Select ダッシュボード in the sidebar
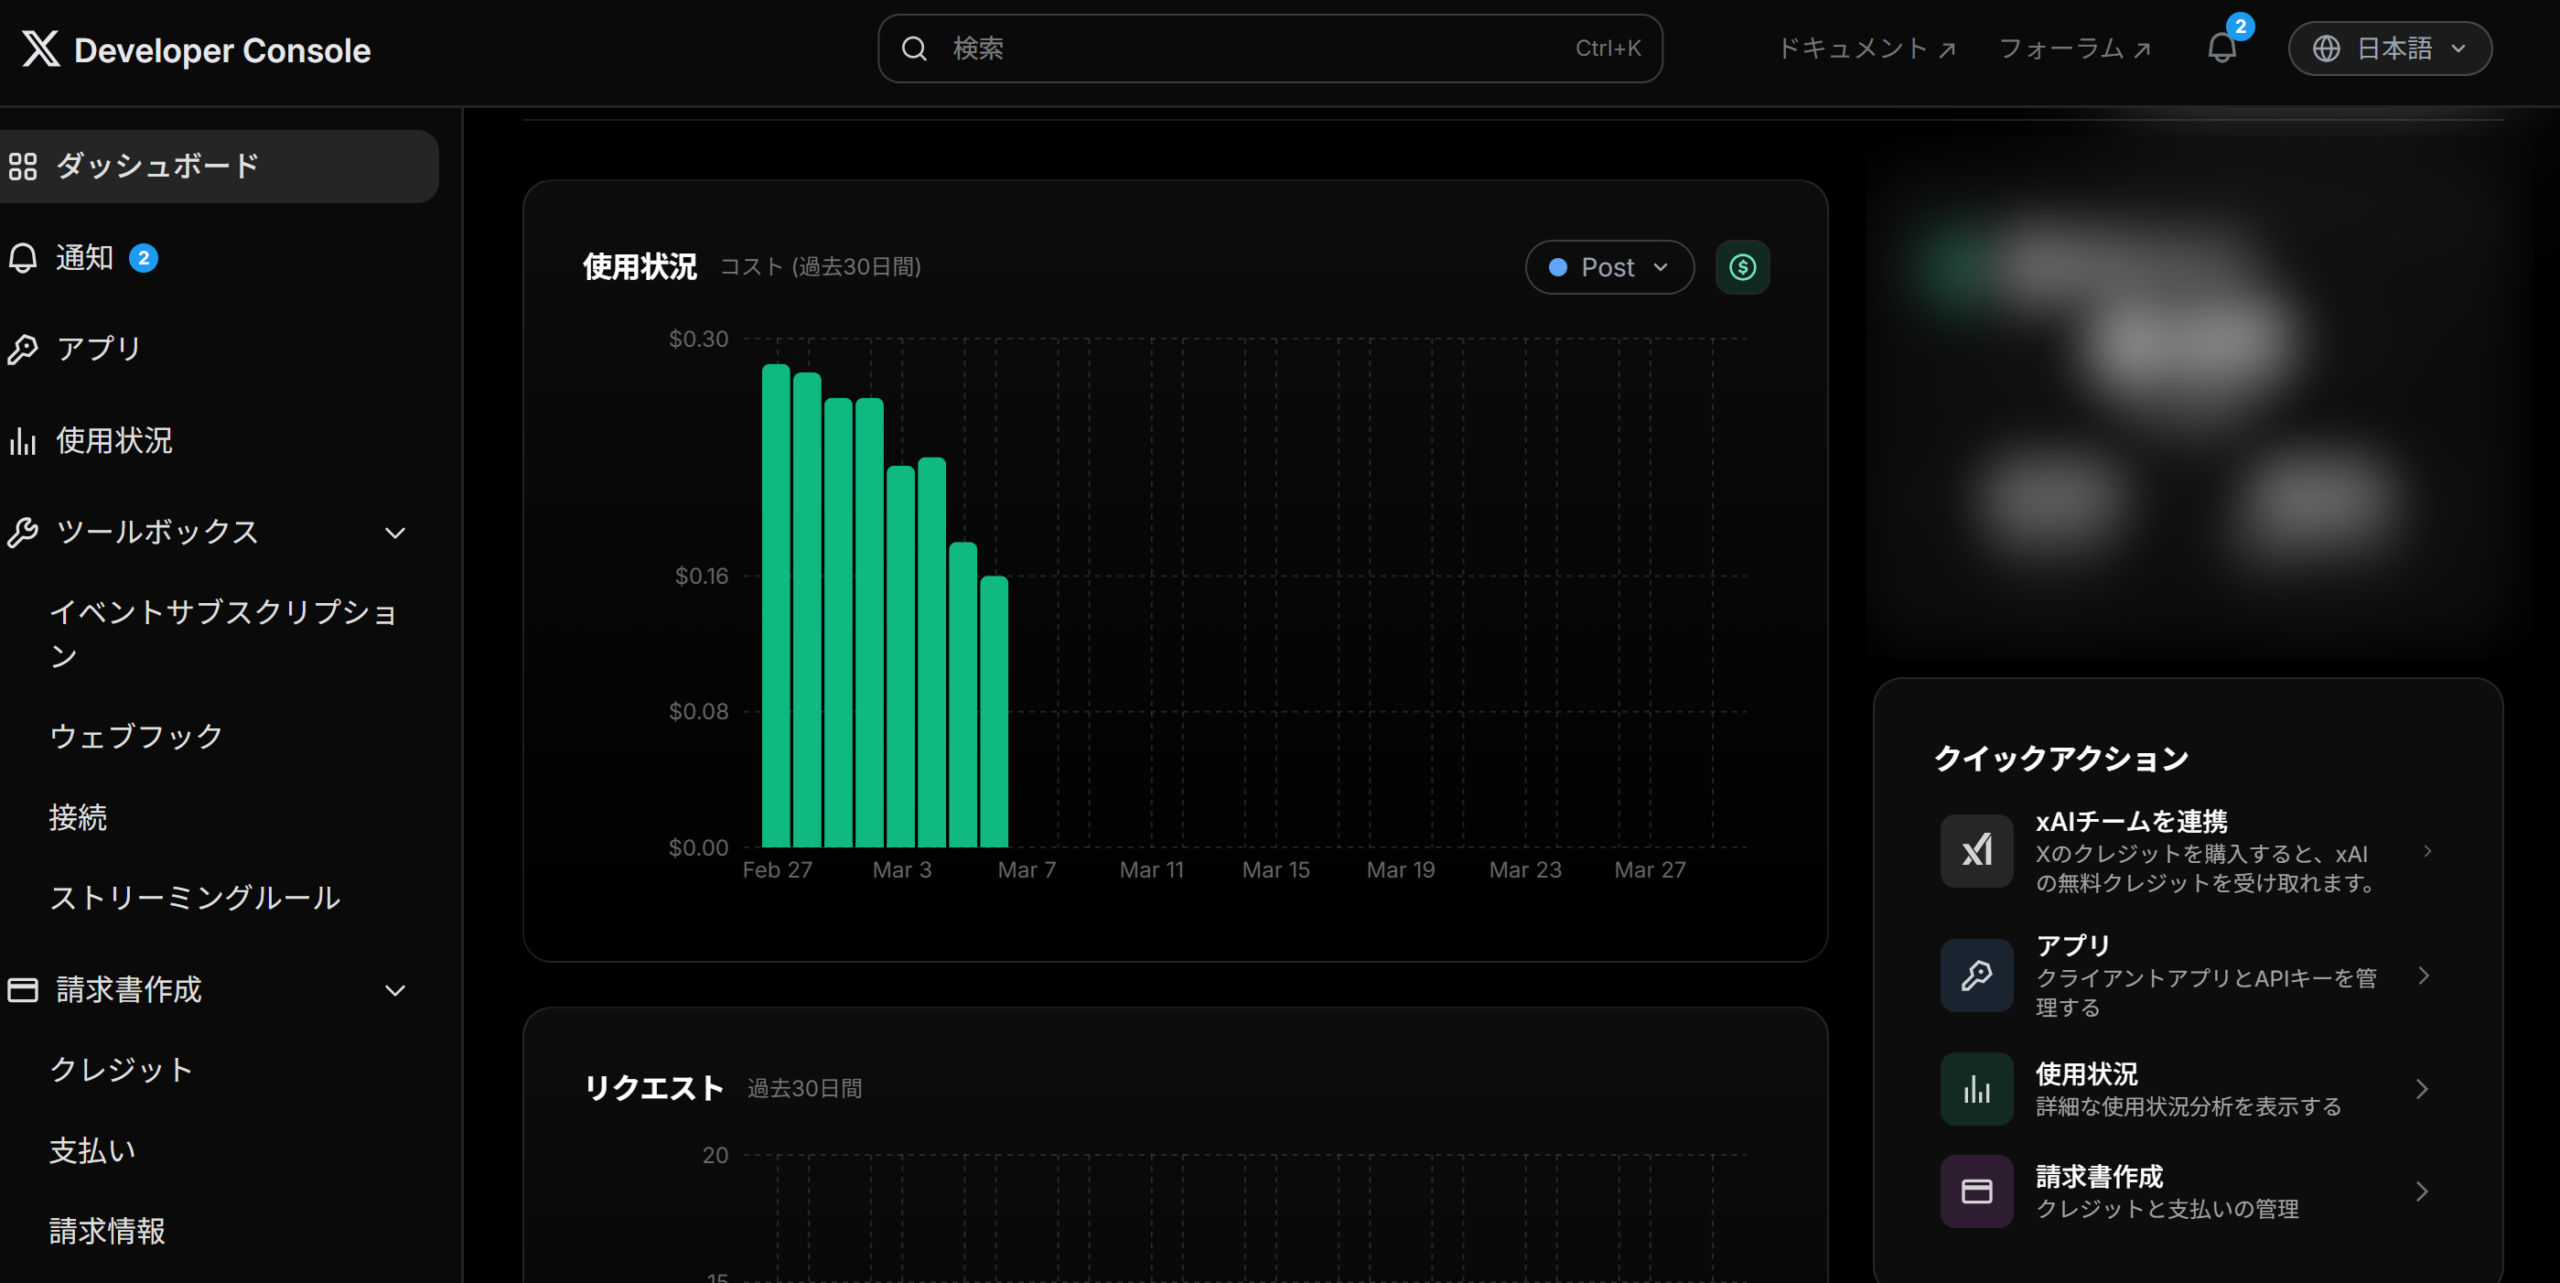 (x=158, y=166)
